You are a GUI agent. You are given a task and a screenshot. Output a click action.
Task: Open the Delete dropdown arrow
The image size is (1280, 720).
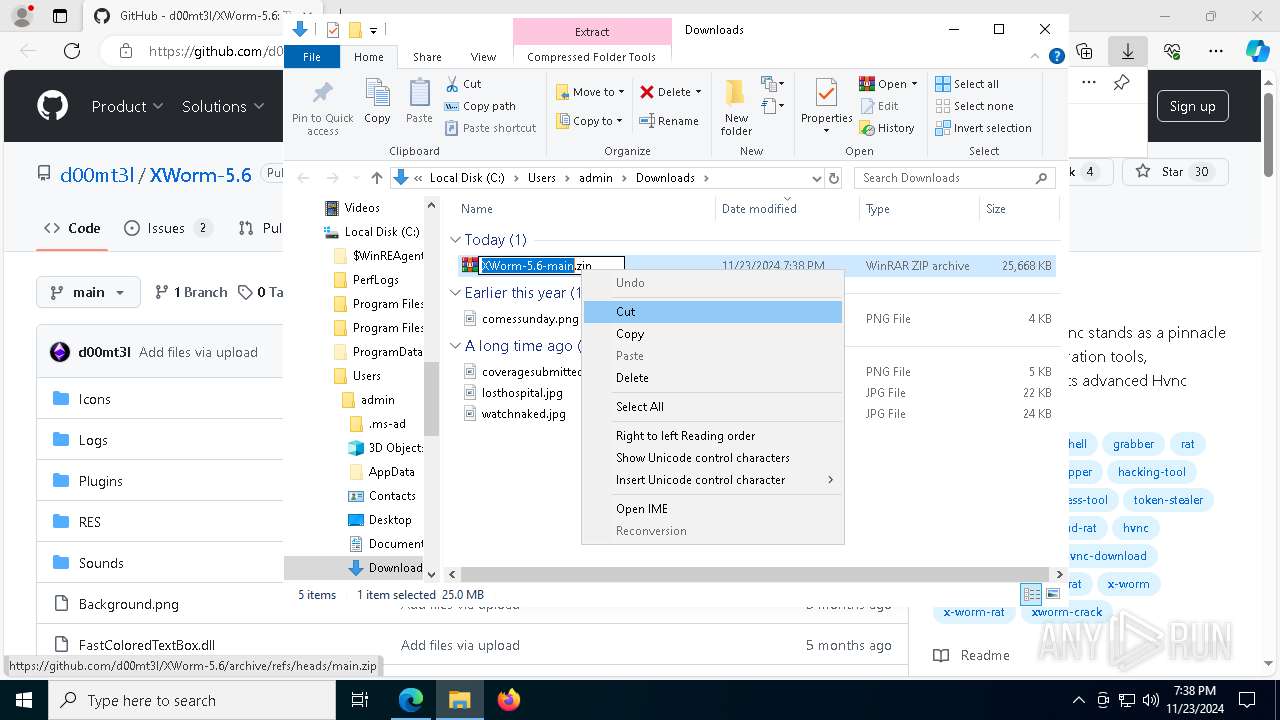[x=698, y=92]
